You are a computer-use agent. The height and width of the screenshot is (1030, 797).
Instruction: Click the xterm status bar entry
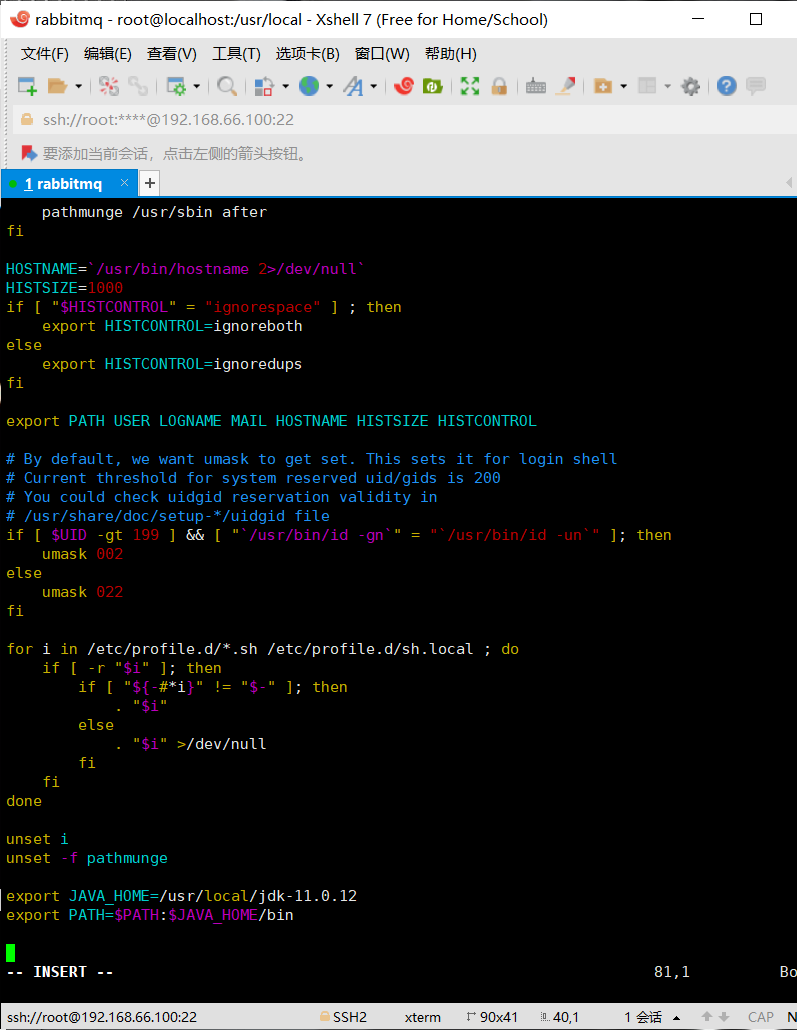point(422,1017)
